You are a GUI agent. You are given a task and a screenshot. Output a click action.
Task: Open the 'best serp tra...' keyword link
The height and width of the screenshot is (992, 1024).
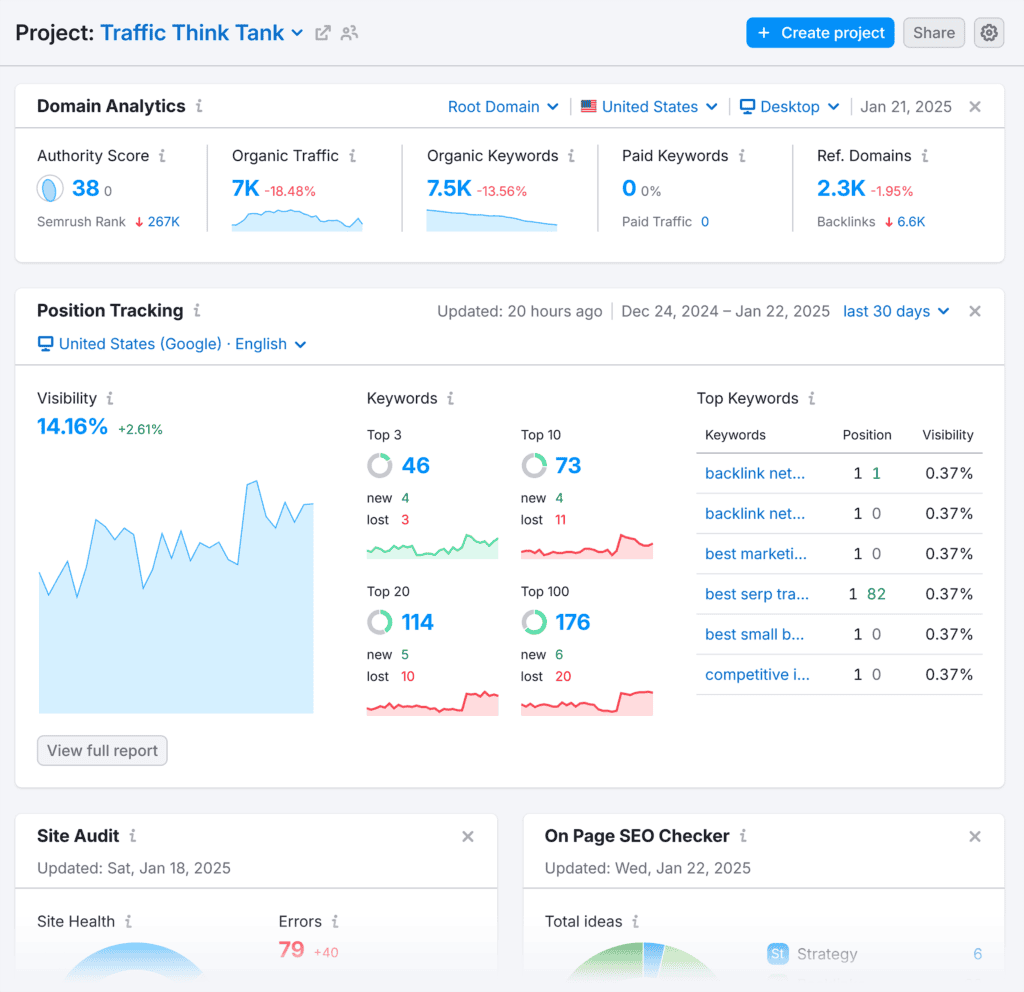point(756,594)
